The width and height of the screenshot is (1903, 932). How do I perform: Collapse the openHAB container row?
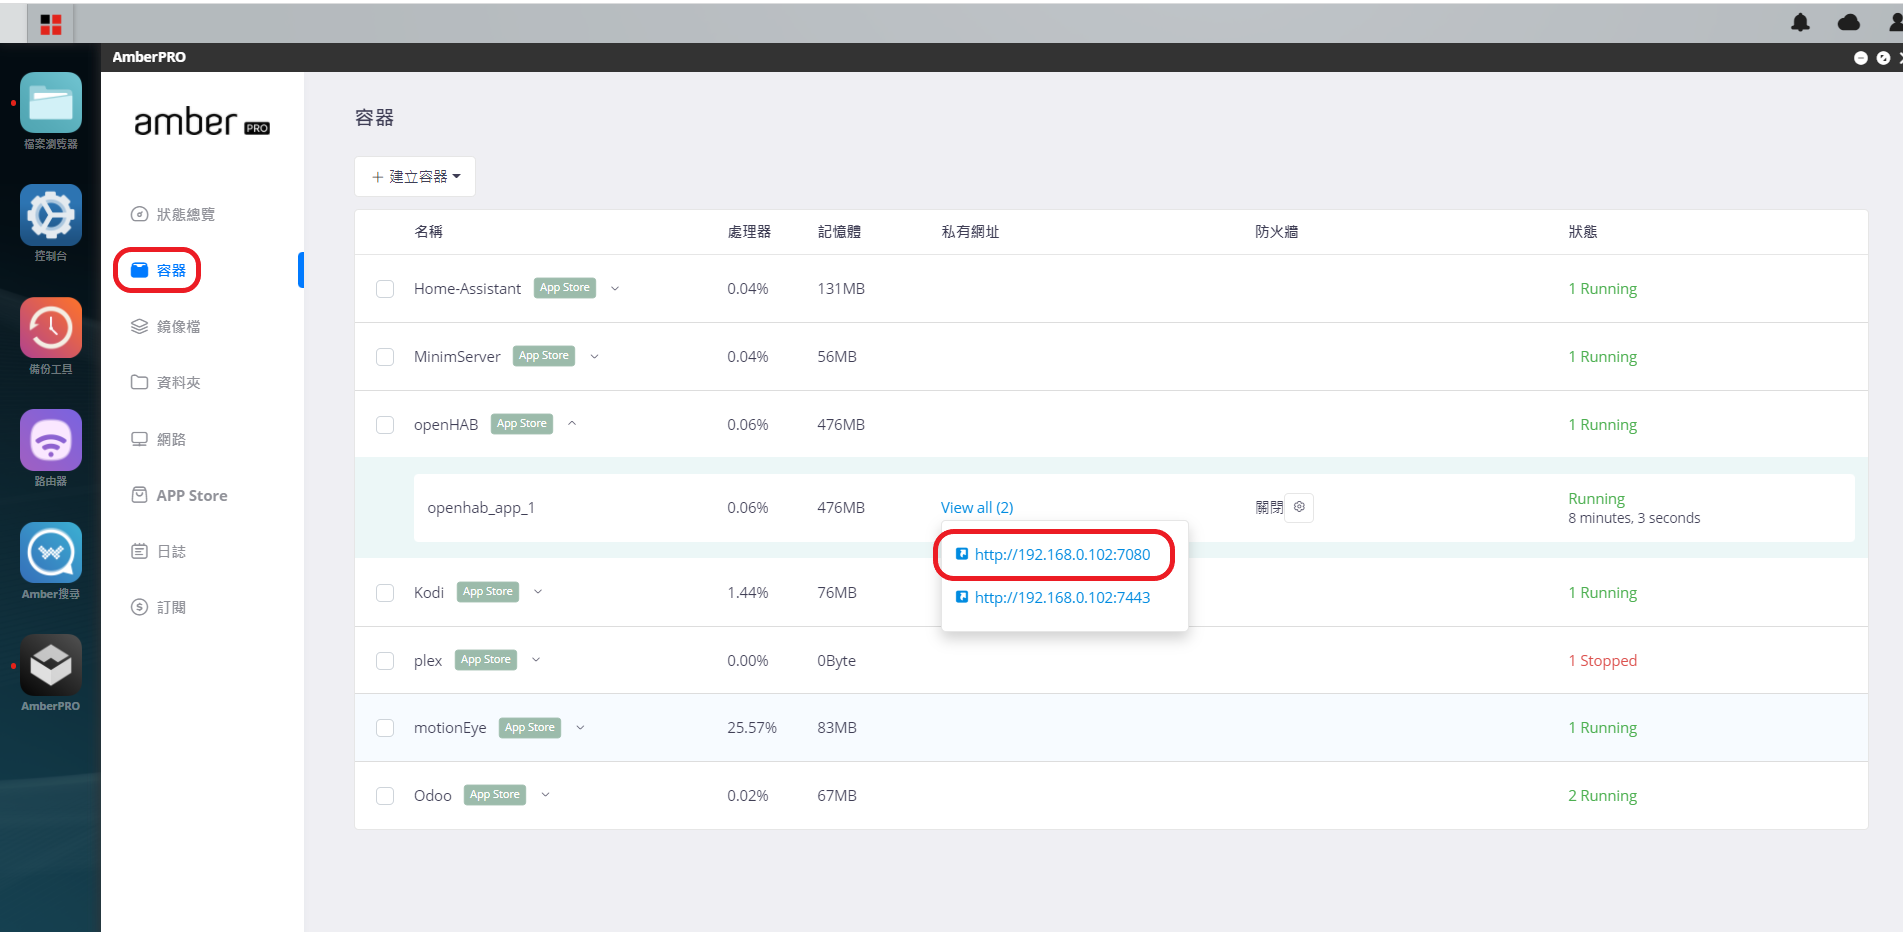pos(572,424)
